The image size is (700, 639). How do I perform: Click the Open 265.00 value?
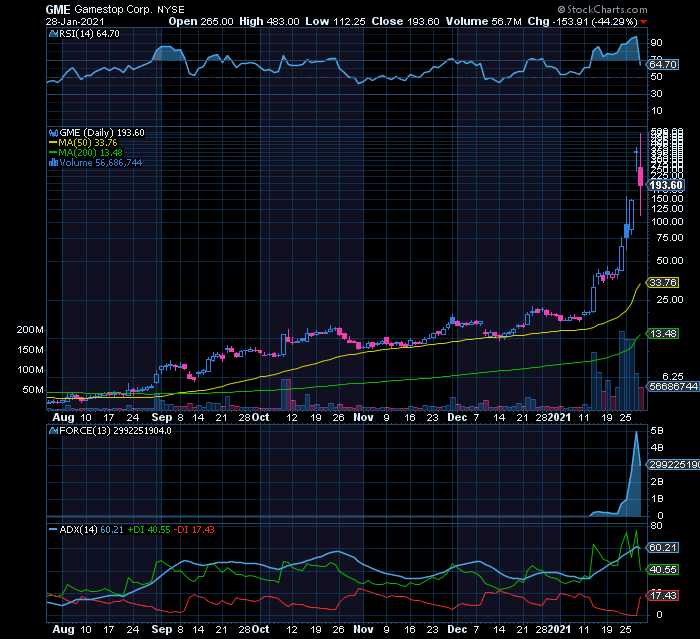201,21
